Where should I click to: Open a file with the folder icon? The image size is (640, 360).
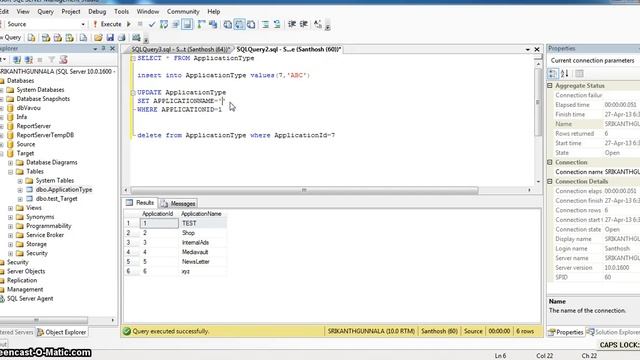click(98, 38)
